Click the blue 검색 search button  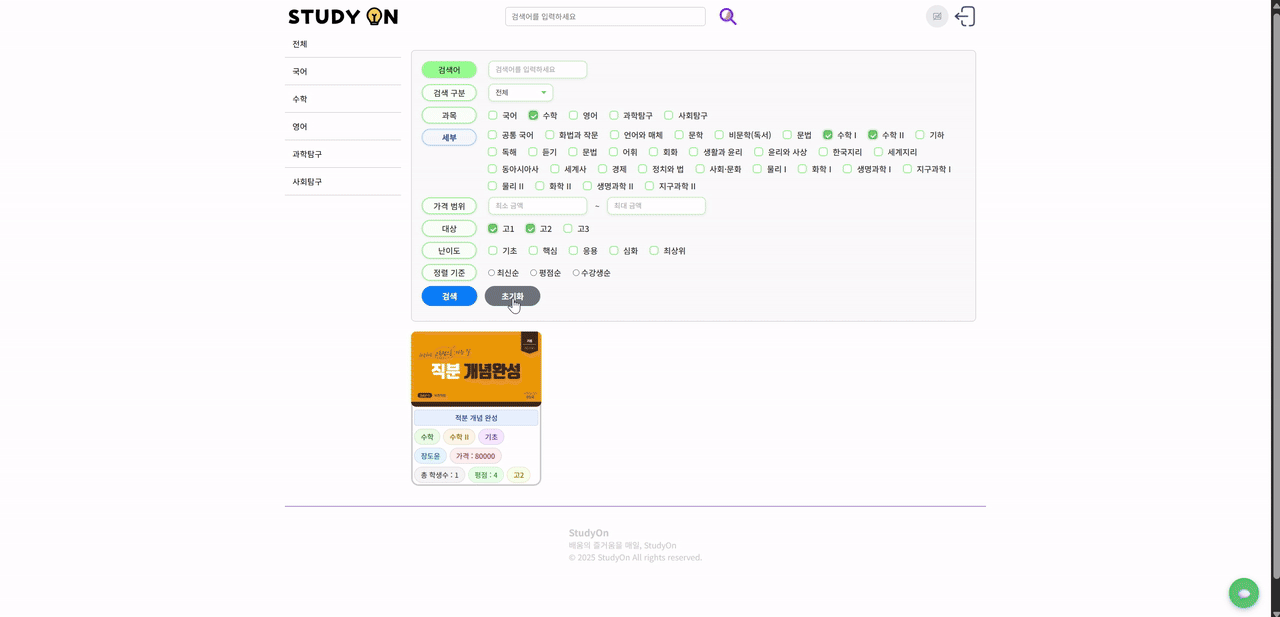click(449, 296)
